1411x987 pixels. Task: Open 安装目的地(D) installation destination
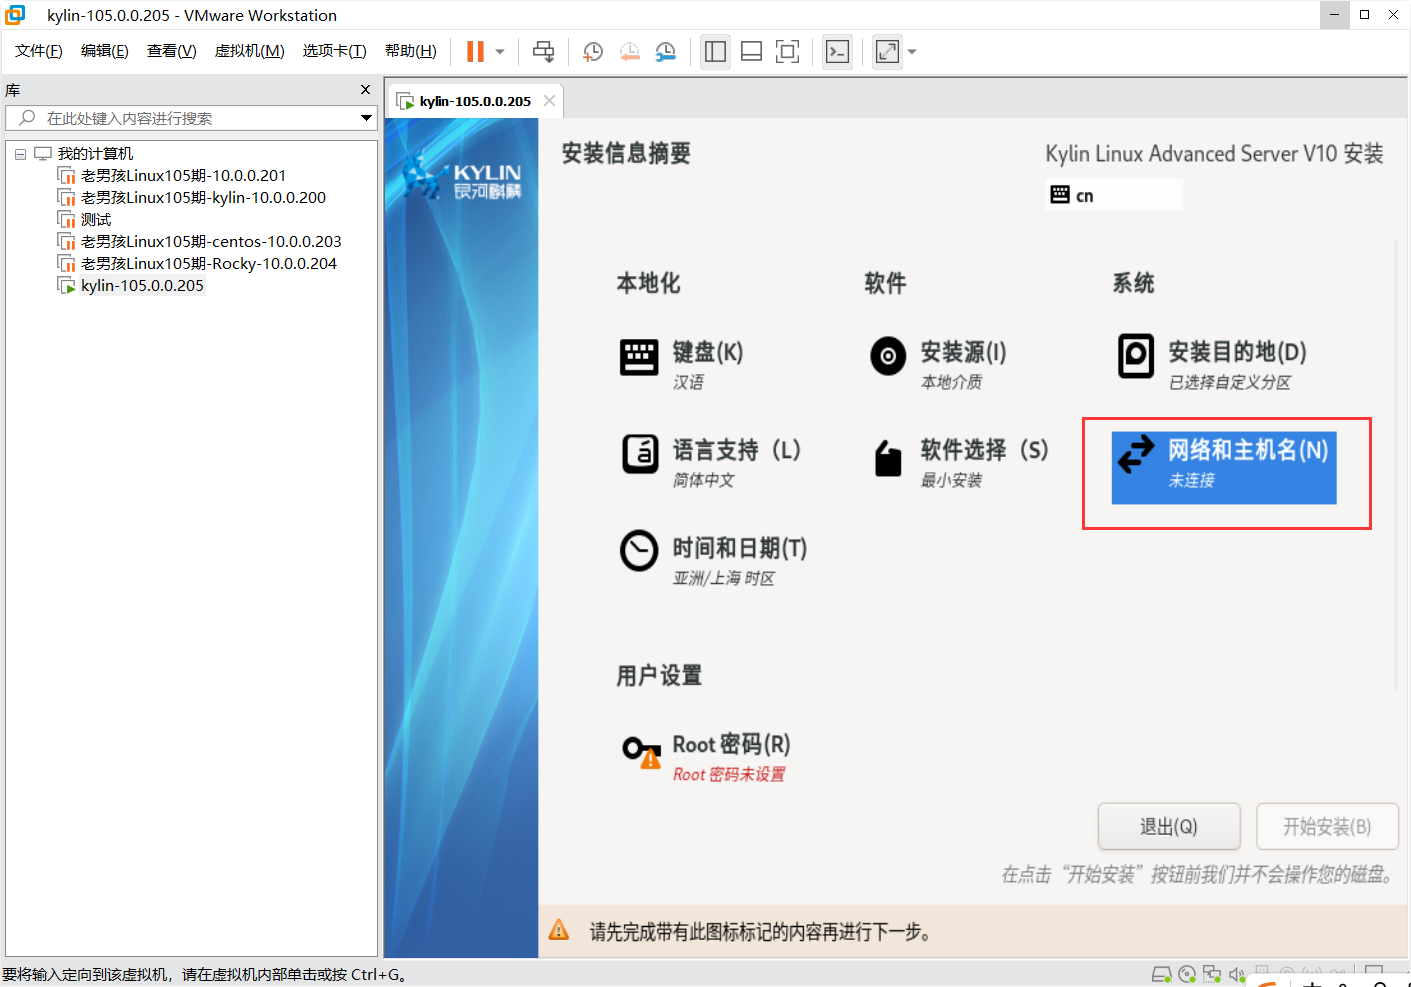(x=1211, y=364)
